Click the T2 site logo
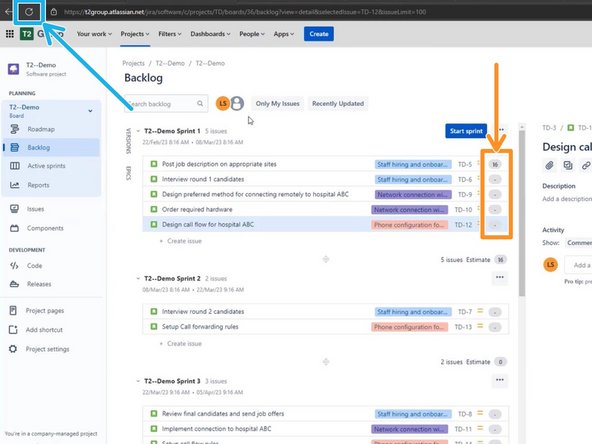 26,34
